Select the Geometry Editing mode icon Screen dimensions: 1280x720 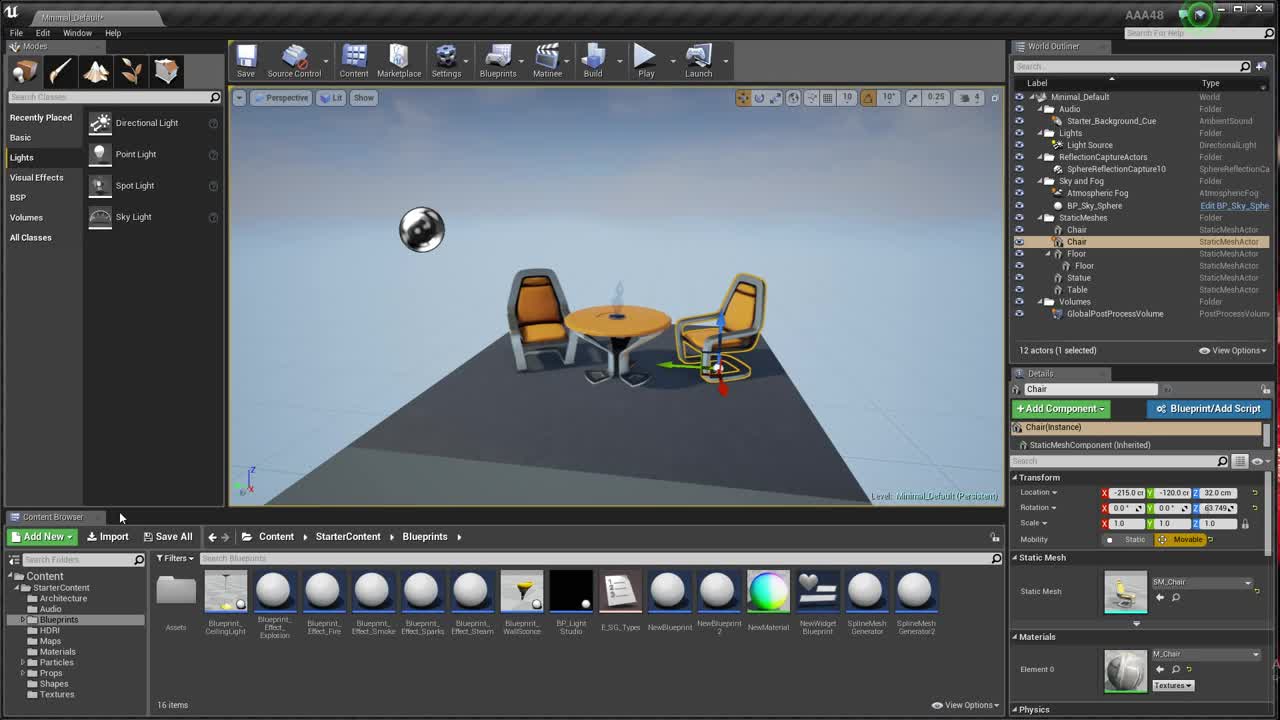pos(166,71)
